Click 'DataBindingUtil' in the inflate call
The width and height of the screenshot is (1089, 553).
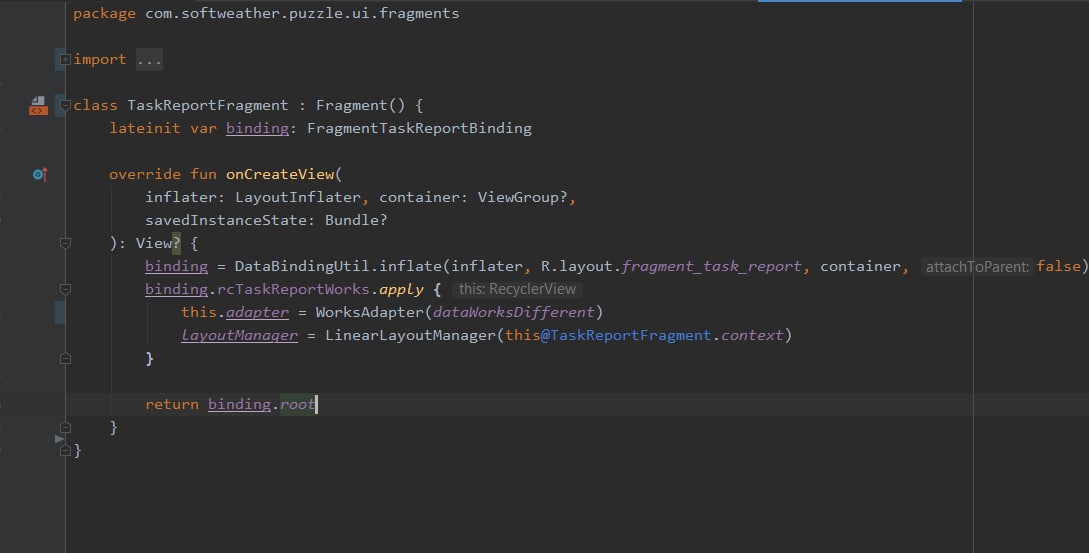coord(302,266)
